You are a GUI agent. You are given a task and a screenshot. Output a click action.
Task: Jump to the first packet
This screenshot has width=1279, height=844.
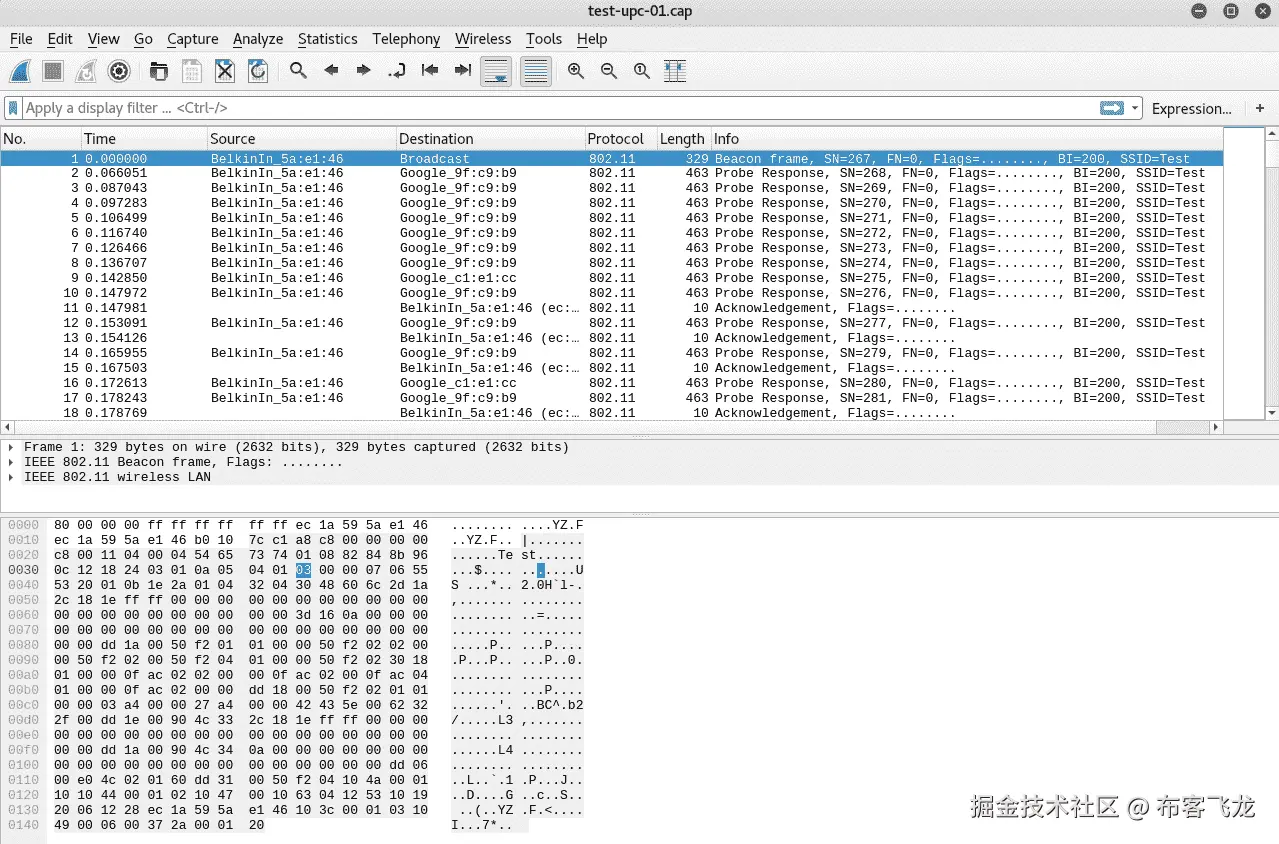pos(430,71)
